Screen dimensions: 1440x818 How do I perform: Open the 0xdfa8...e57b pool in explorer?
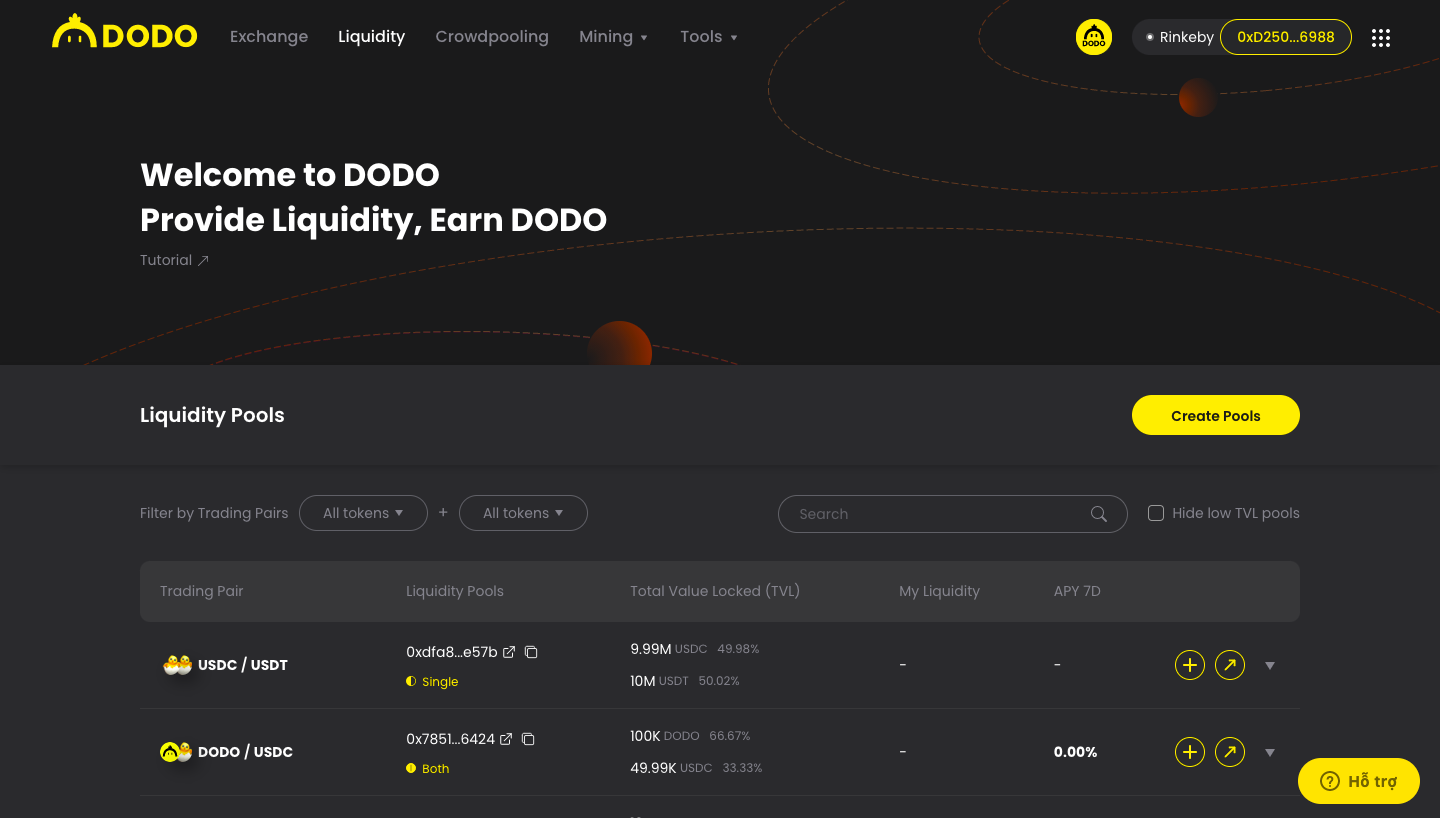coord(509,652)
